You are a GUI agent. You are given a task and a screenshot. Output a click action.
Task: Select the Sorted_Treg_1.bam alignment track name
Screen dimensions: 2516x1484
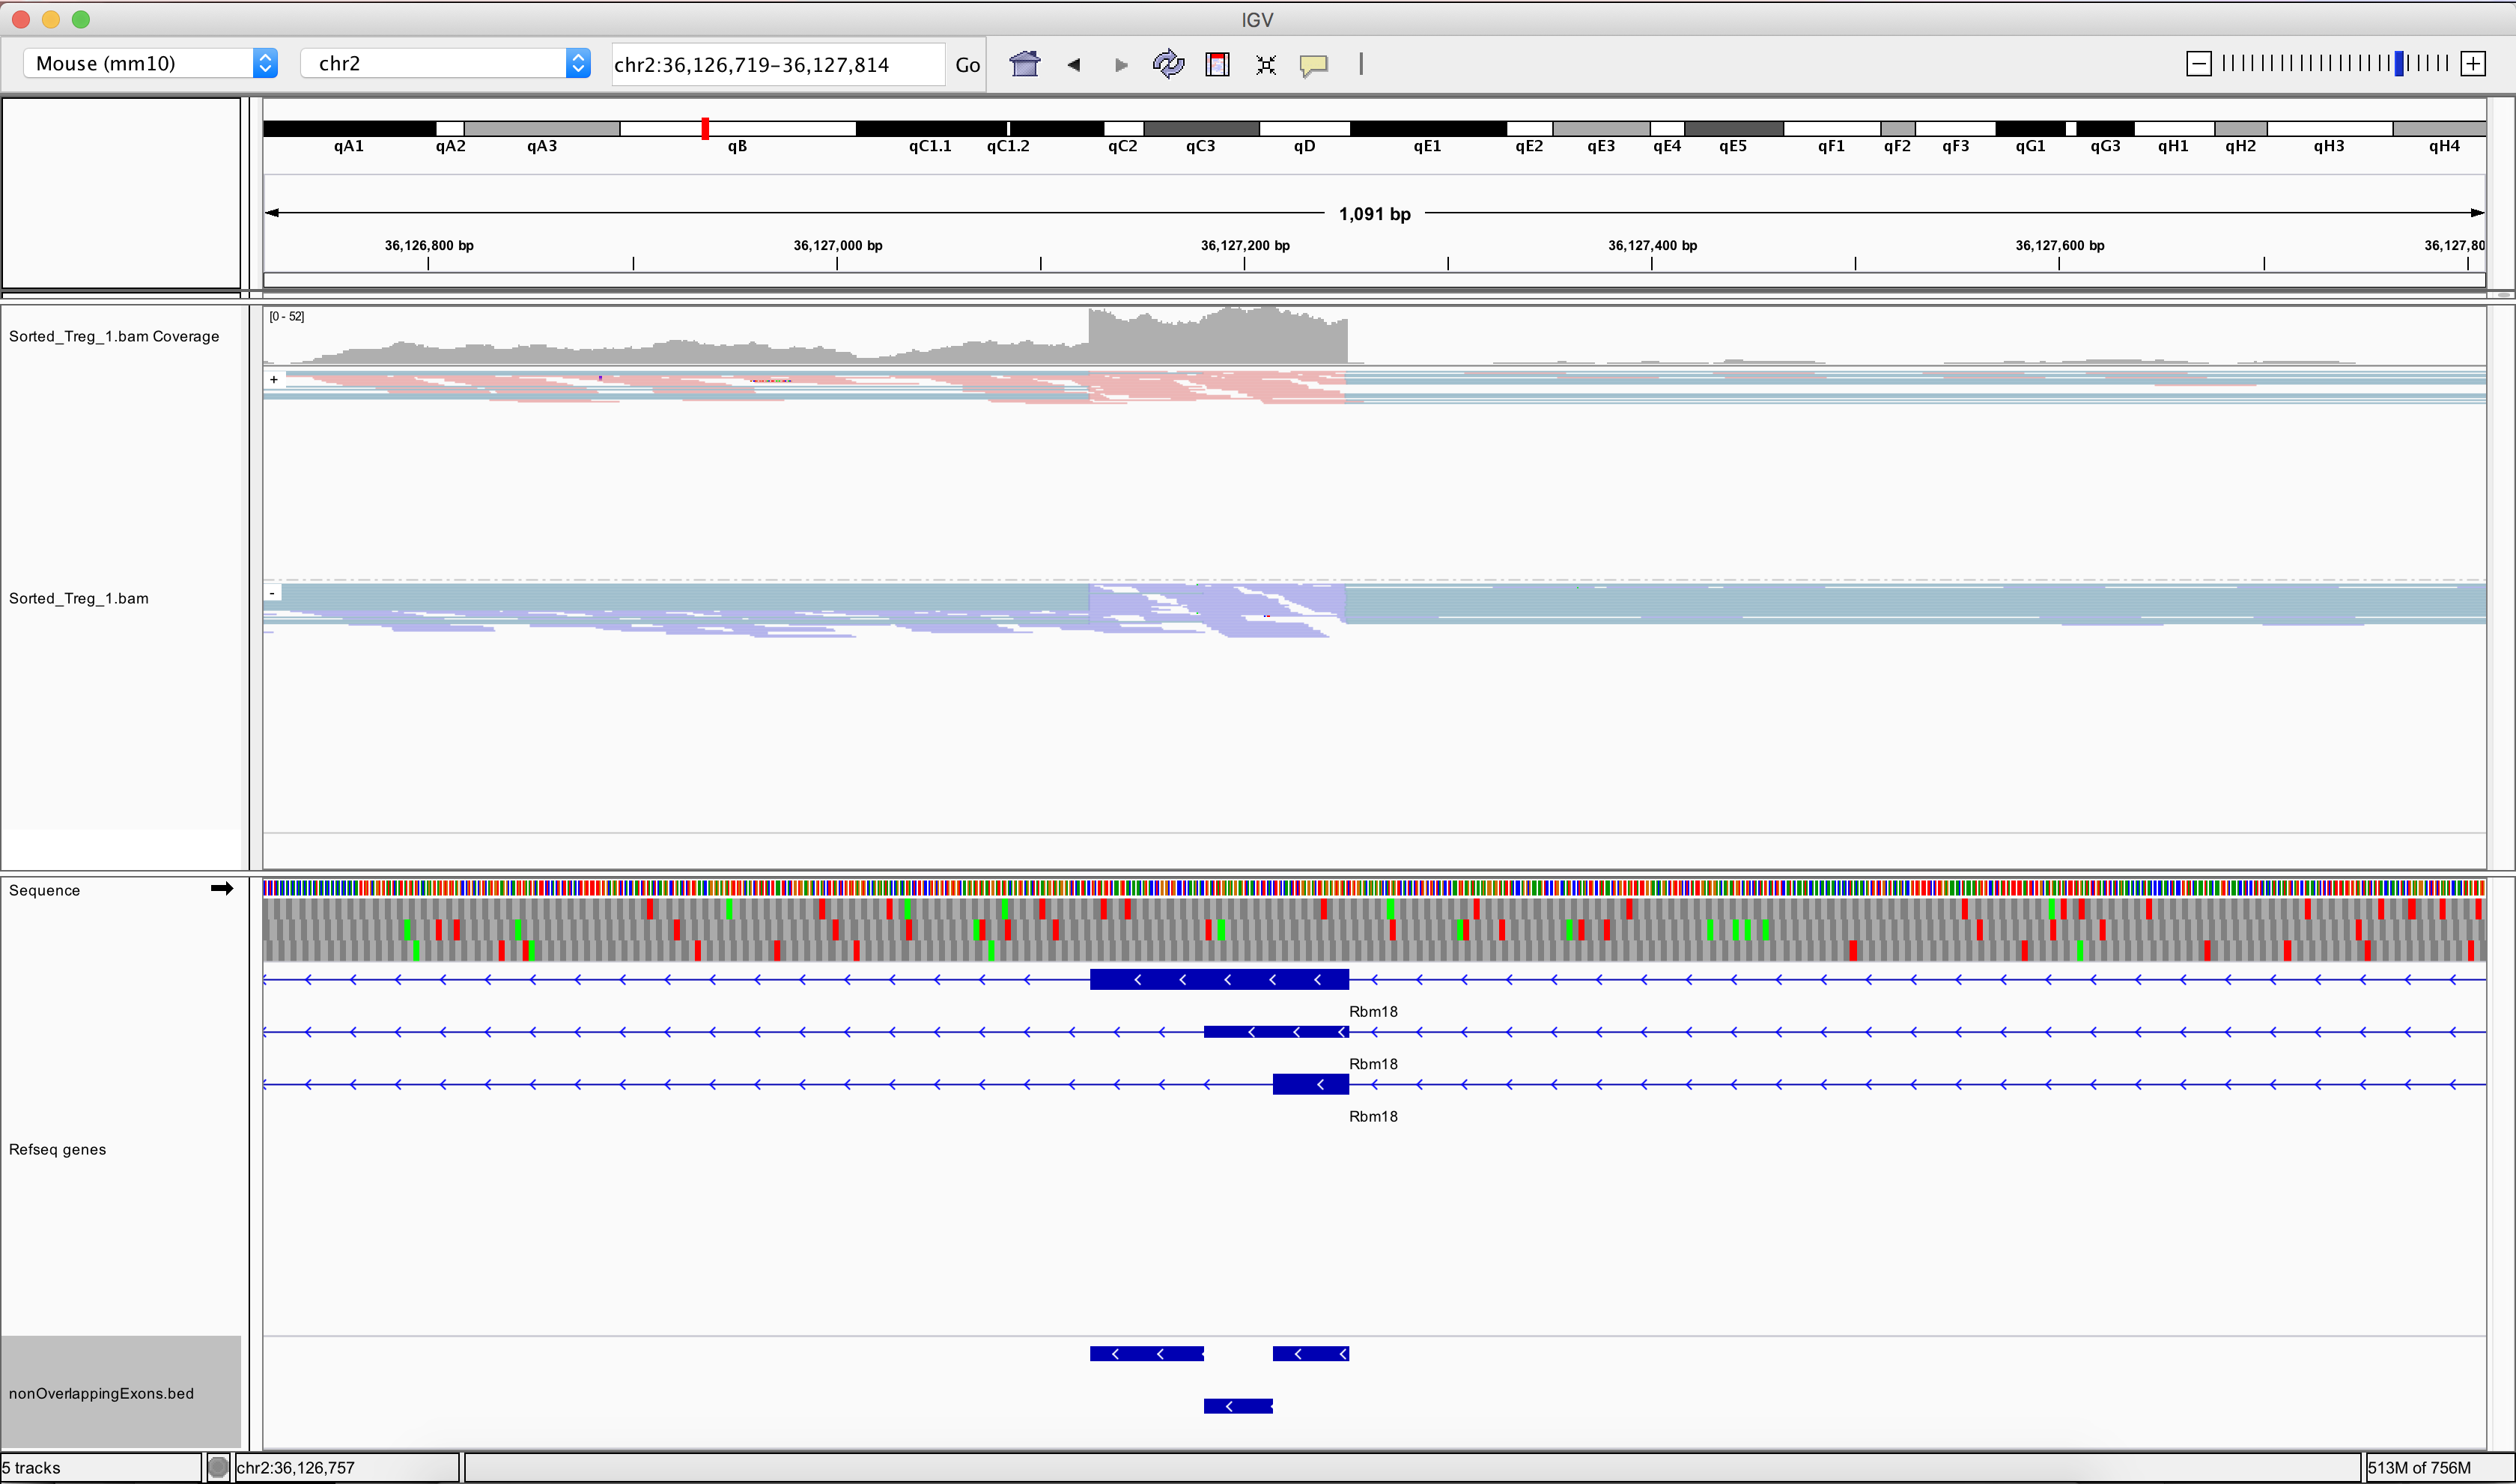pyautogui.click(x=79, y=598)
